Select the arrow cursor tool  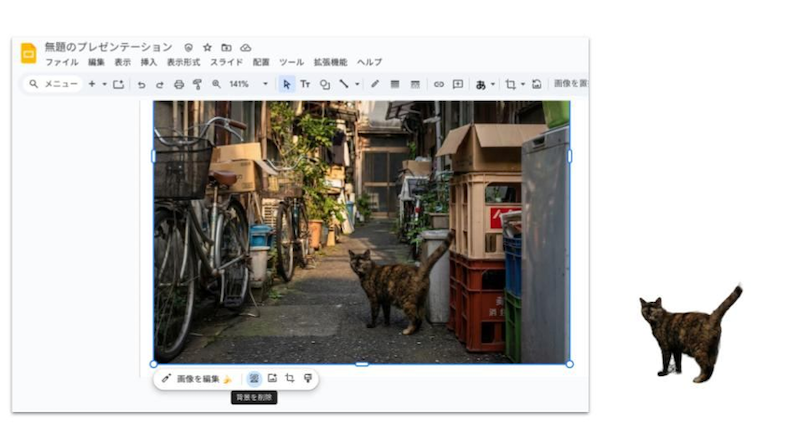tap(286, 84)
